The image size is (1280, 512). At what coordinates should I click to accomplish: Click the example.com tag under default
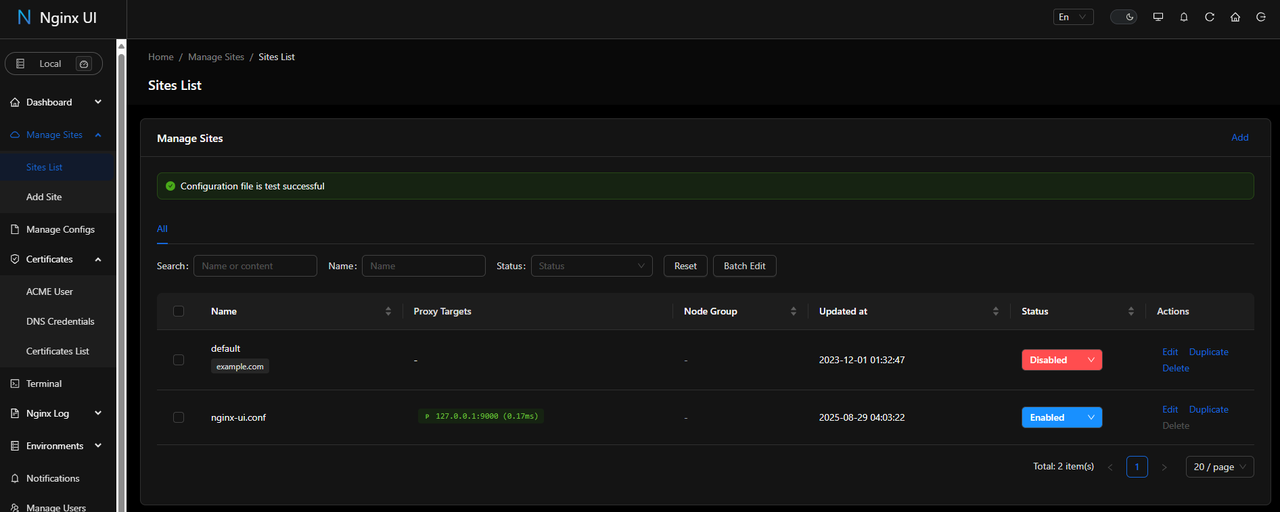[240, 367]
